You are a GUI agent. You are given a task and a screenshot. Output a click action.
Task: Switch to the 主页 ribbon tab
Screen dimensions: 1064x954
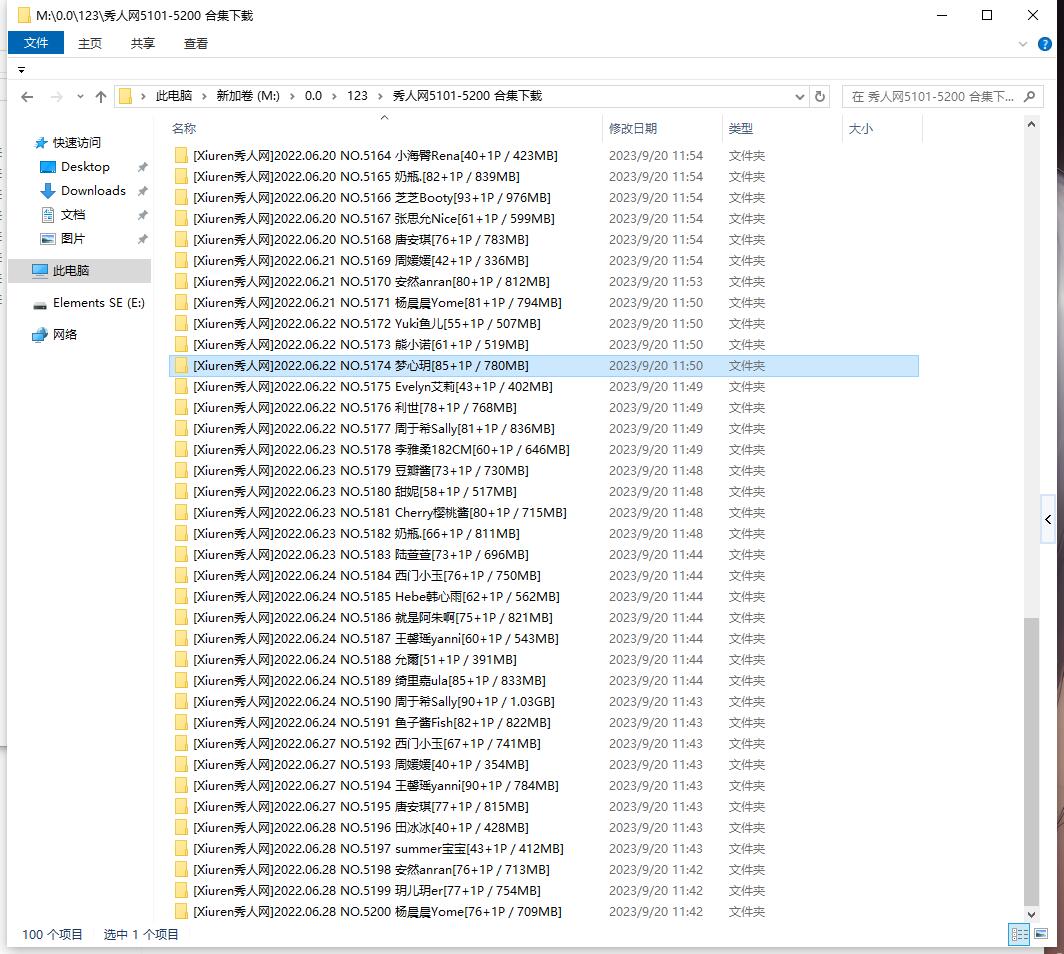[90, 43]
